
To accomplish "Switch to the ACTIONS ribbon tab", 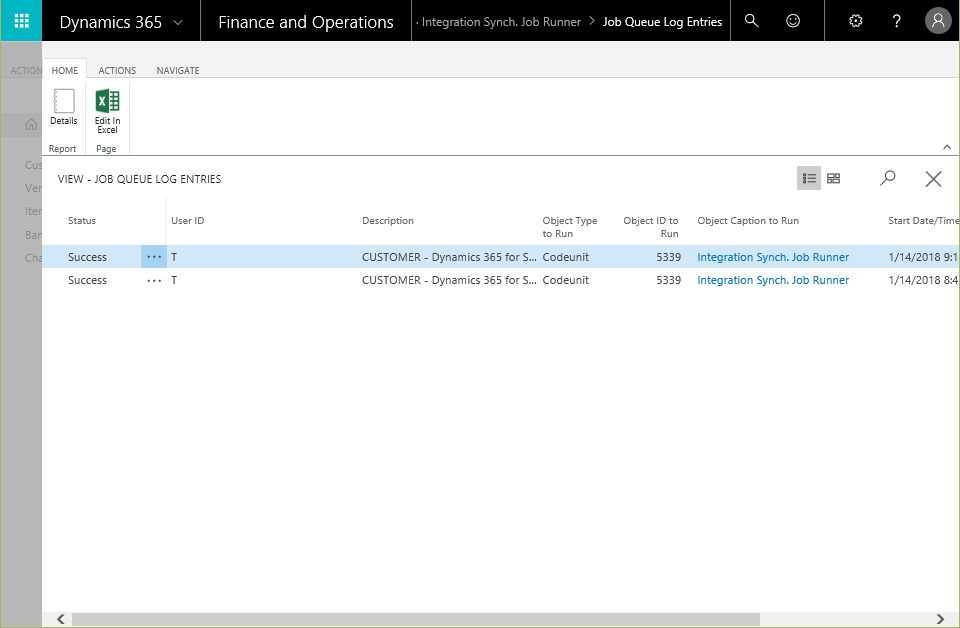I will coord(117,70).
